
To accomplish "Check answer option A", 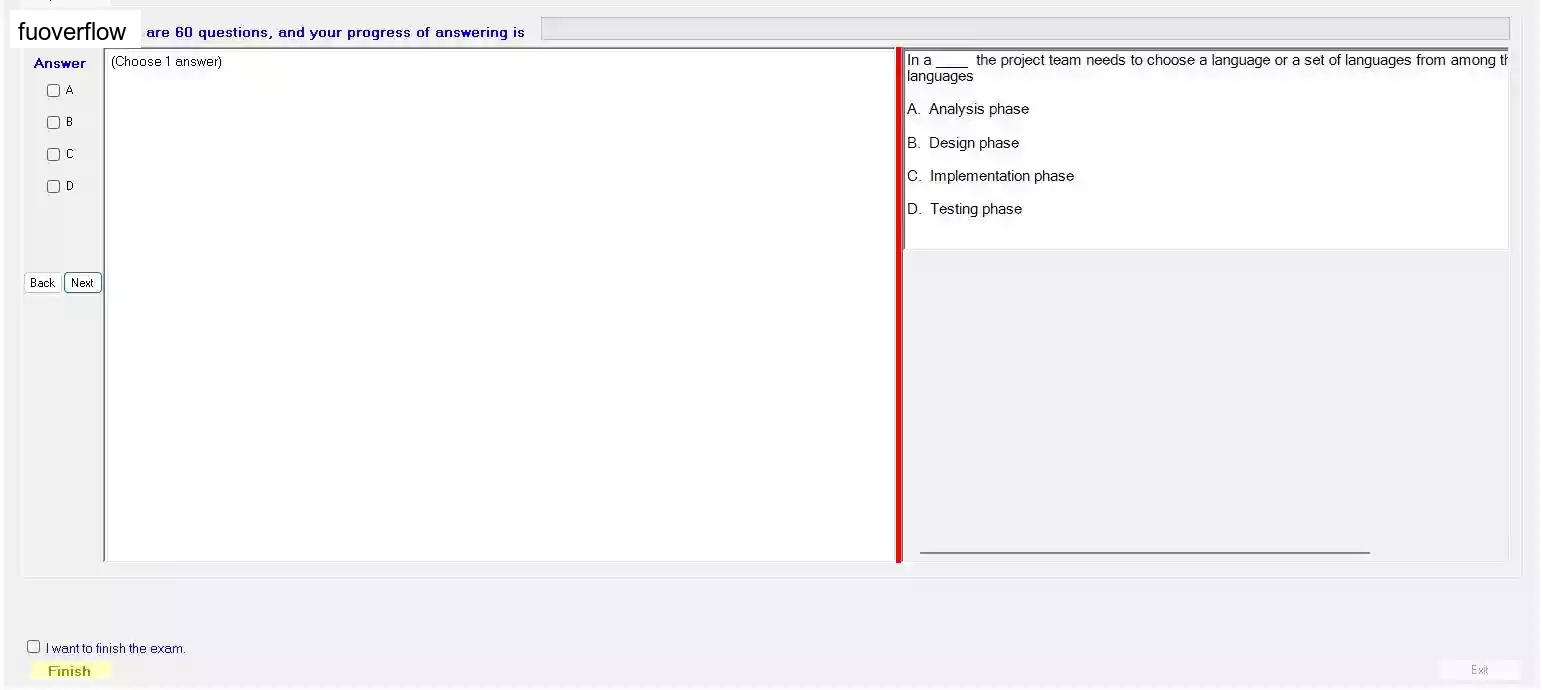I will tap(54, 91).
